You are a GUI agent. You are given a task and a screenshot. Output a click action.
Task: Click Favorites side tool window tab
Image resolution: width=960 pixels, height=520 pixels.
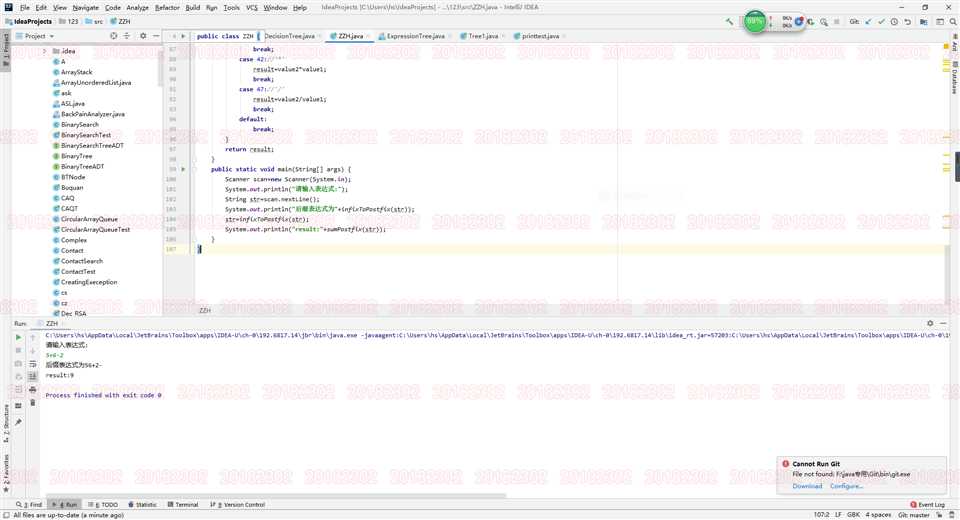coord(6,471)
